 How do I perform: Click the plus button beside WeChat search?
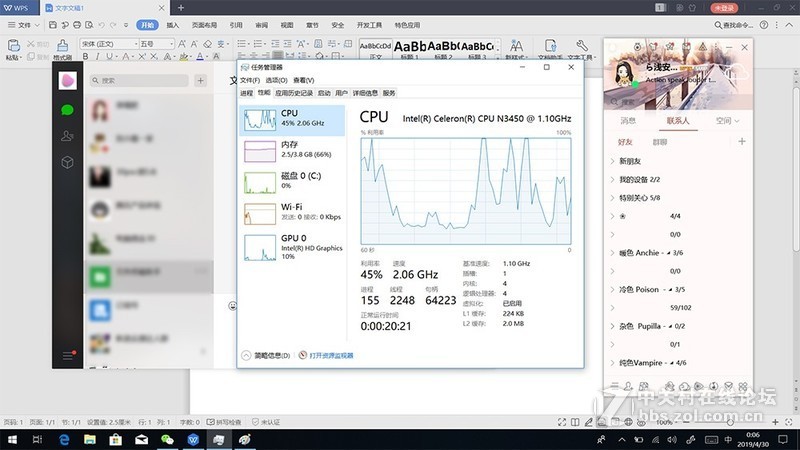coord(201,81)
